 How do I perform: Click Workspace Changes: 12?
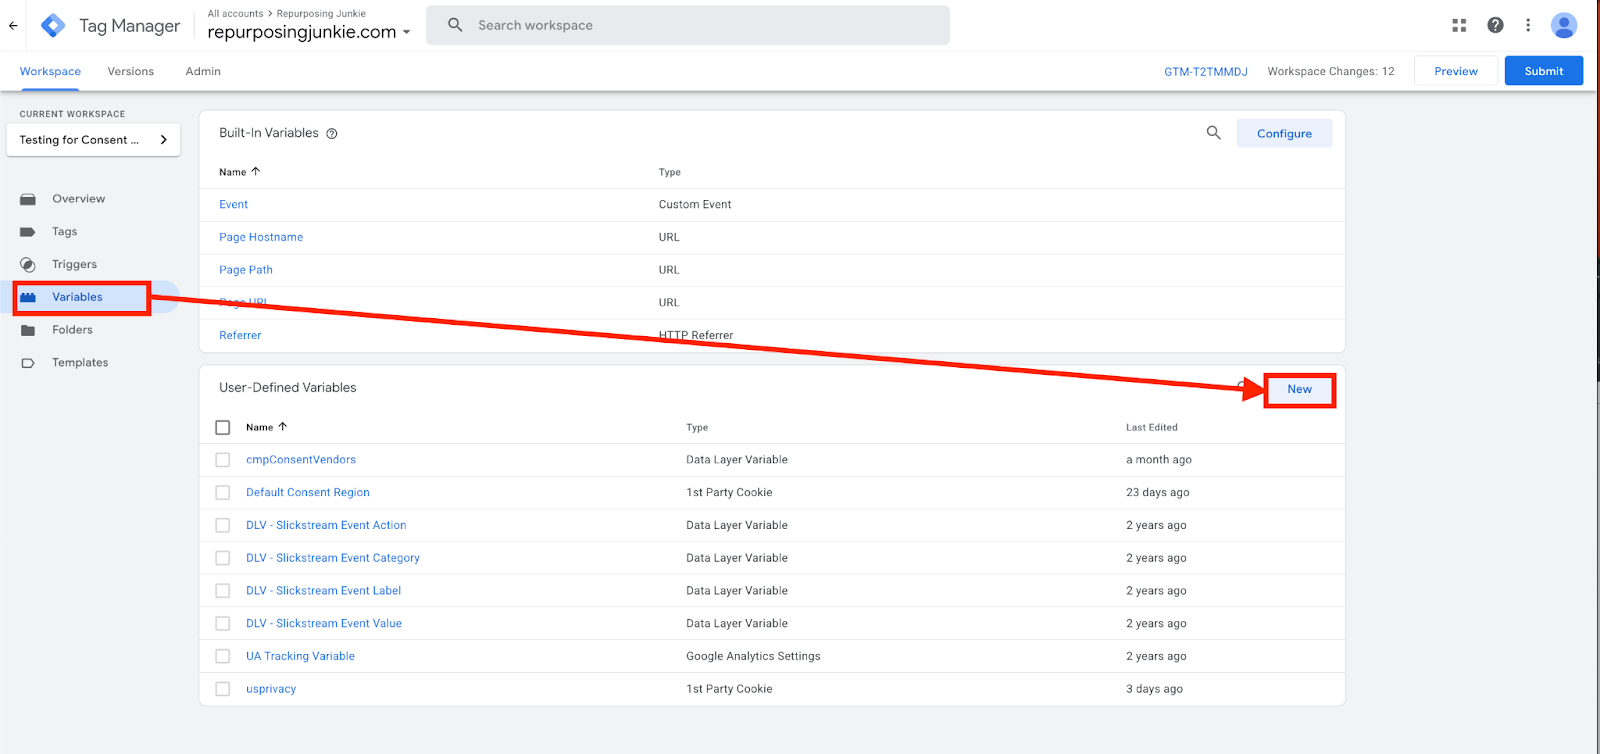(1331, 72)
